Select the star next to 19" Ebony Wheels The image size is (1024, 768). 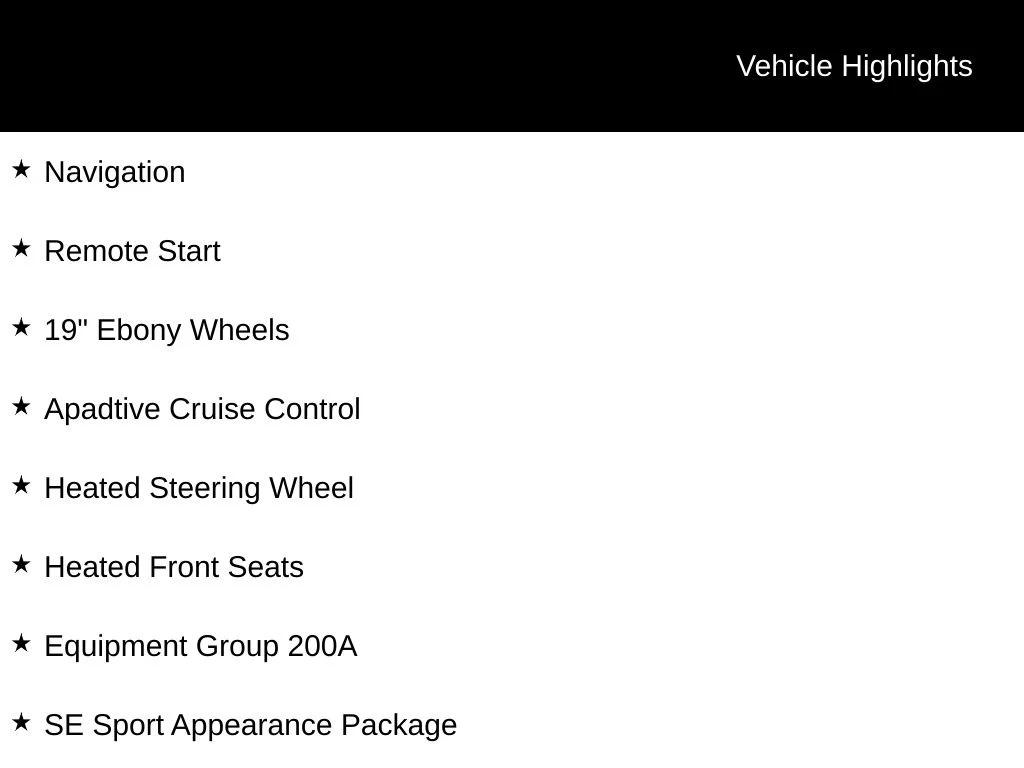(21, 327)
